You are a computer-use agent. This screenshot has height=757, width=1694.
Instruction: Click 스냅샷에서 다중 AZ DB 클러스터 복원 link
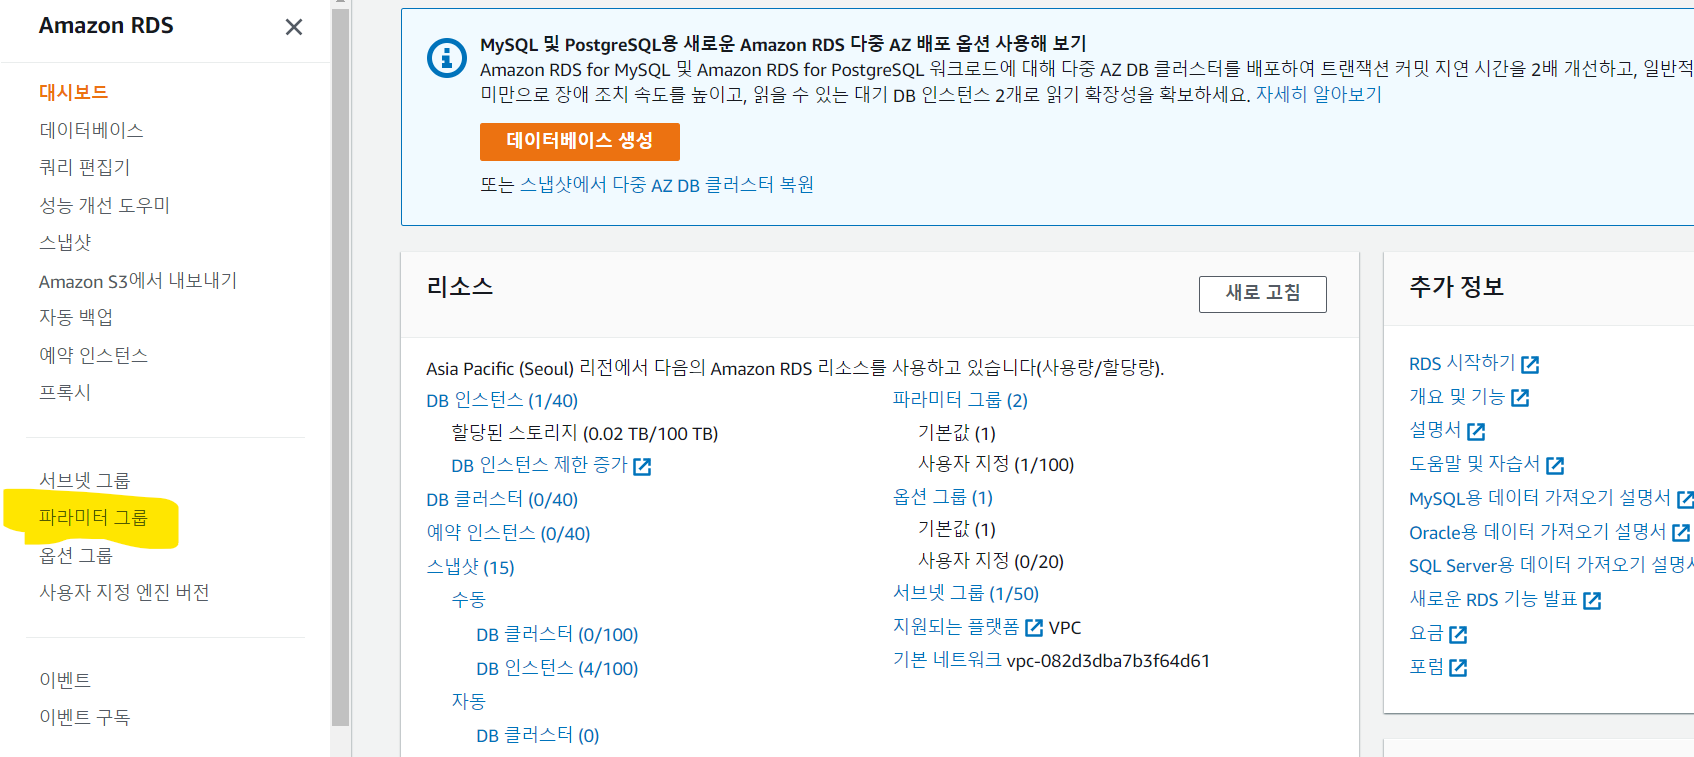pyautogui.click(x=667, y=185)
